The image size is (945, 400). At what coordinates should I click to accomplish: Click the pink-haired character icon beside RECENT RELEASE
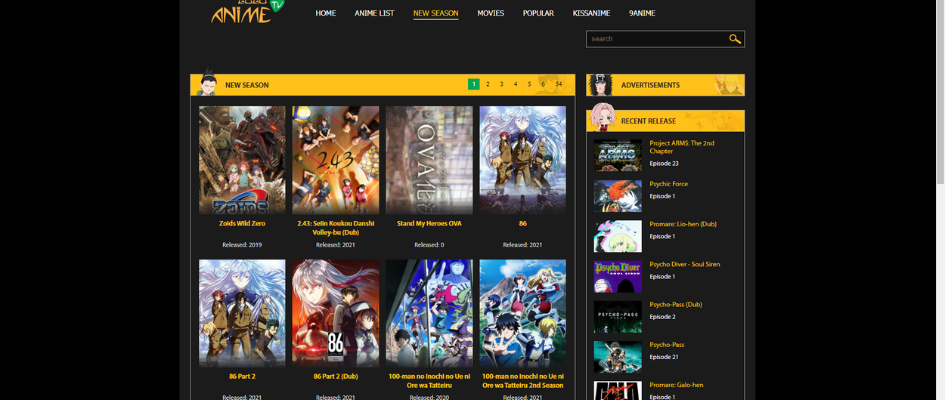[602, 117]
